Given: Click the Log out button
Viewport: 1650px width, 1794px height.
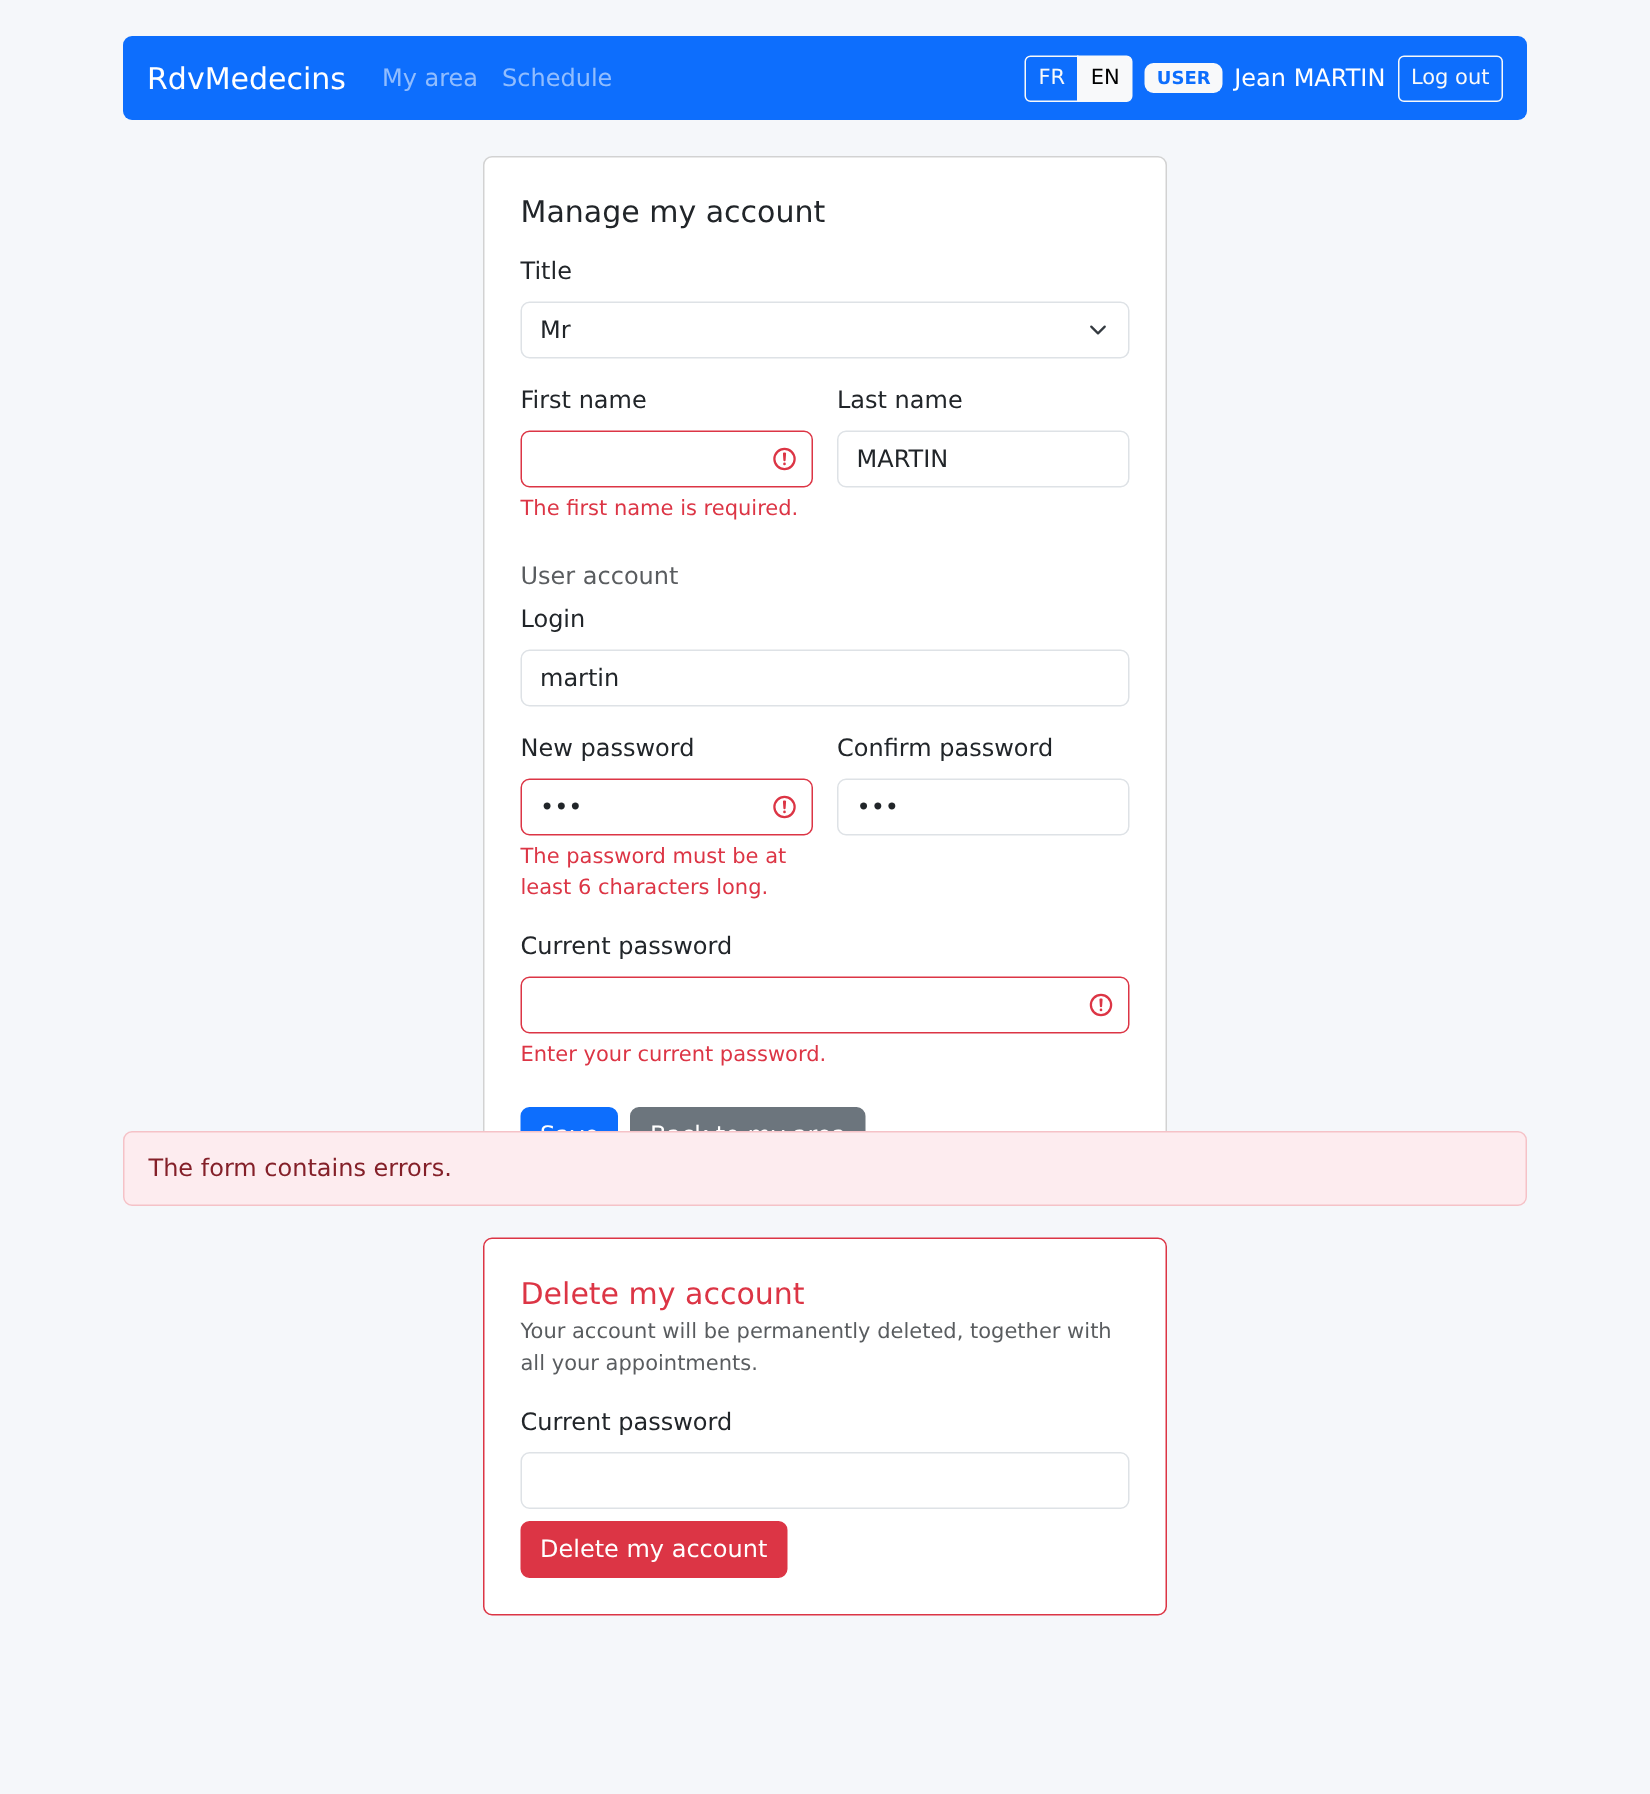Looking at the screenshot, I should pos(1450,78).
